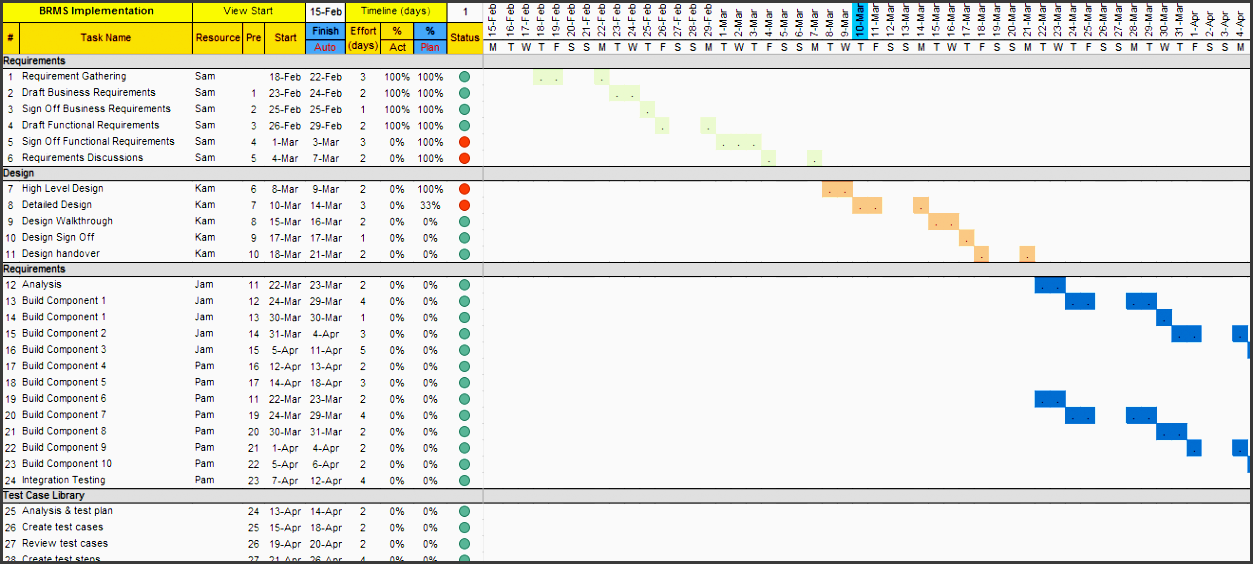Viewport: 1253px width, 564px height.
Task: Click the green status circle for Requirement Gathering
Action: 464,77
